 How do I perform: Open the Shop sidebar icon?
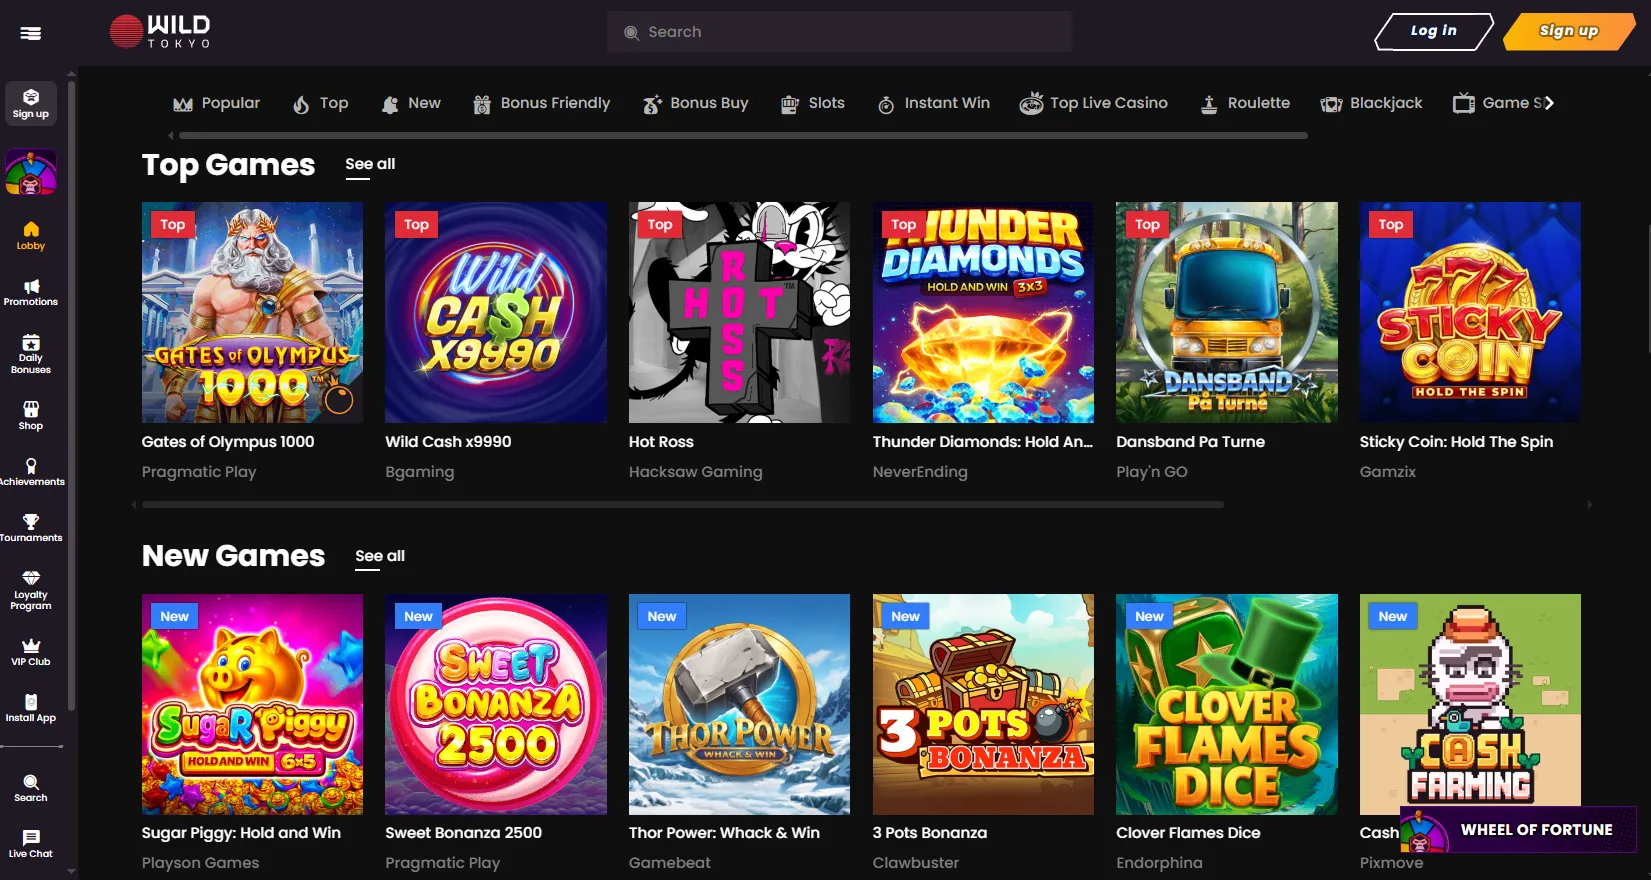pos(31,415)
